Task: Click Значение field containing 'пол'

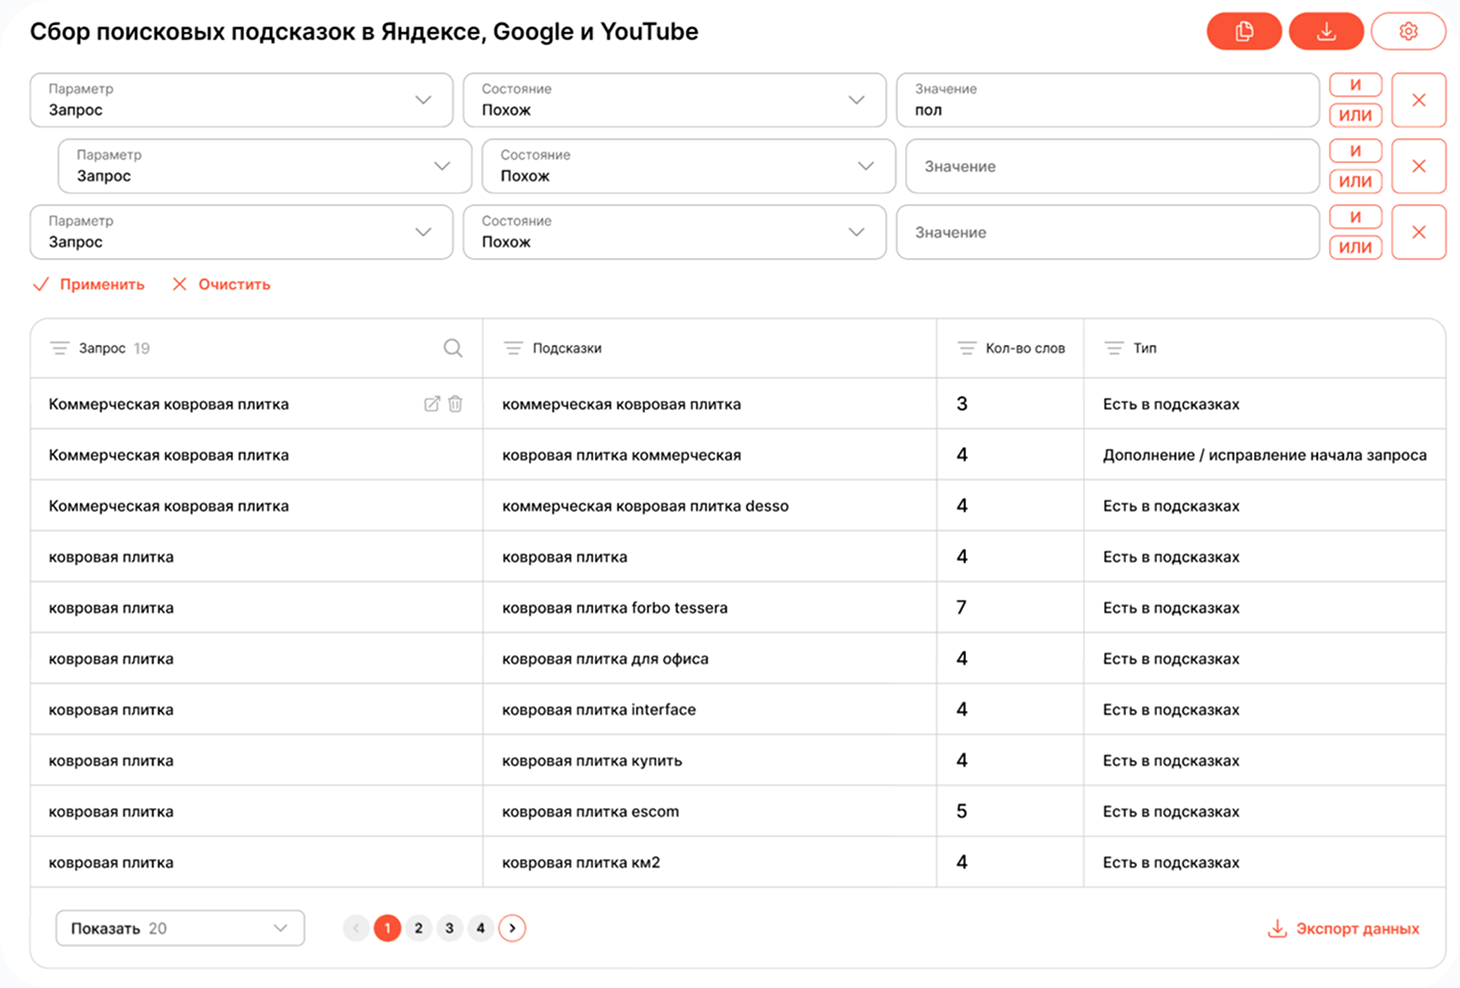Action: pos(1108,100)
